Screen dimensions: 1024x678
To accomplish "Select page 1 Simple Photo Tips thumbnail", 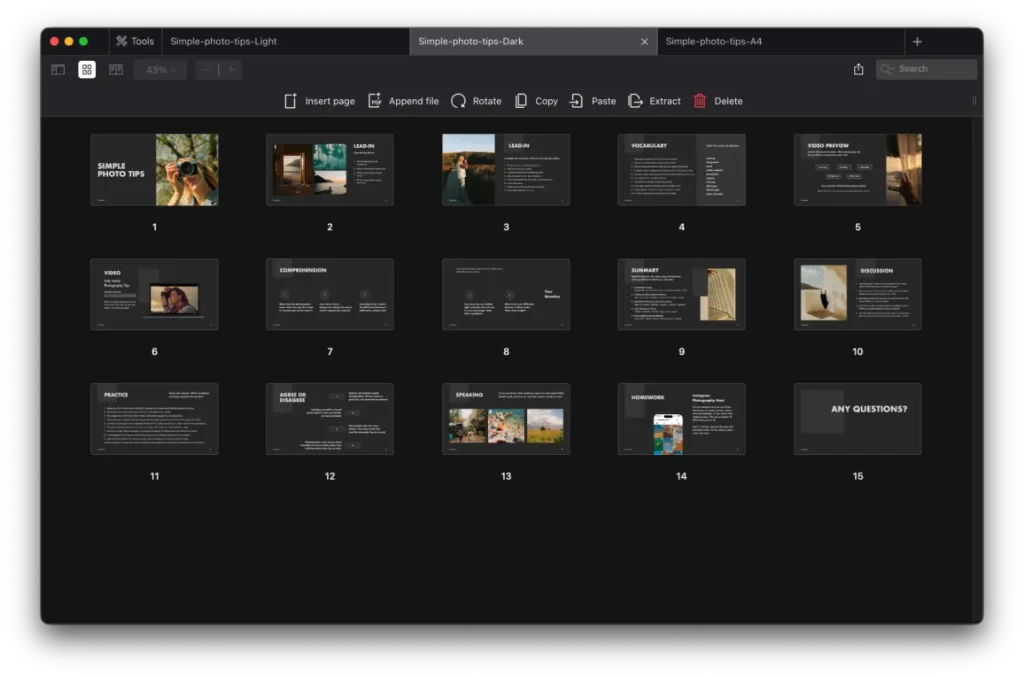I will (154, 170).
